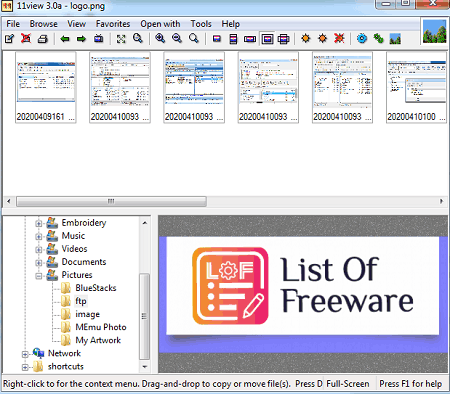Click the small landscape picture toolbar icon
The height and width of the screenshot is (394, 450).
395,39
